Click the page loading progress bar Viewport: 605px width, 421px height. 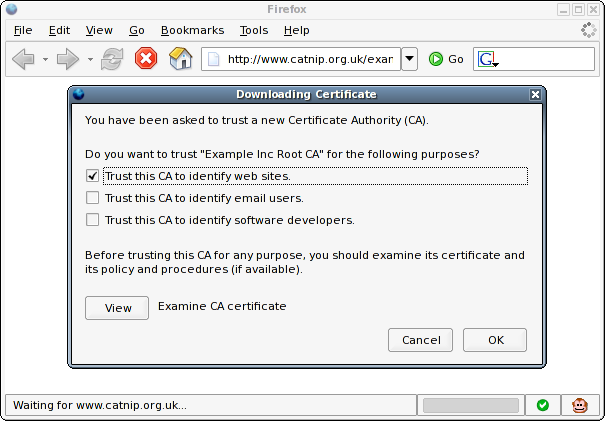(471, 405)
